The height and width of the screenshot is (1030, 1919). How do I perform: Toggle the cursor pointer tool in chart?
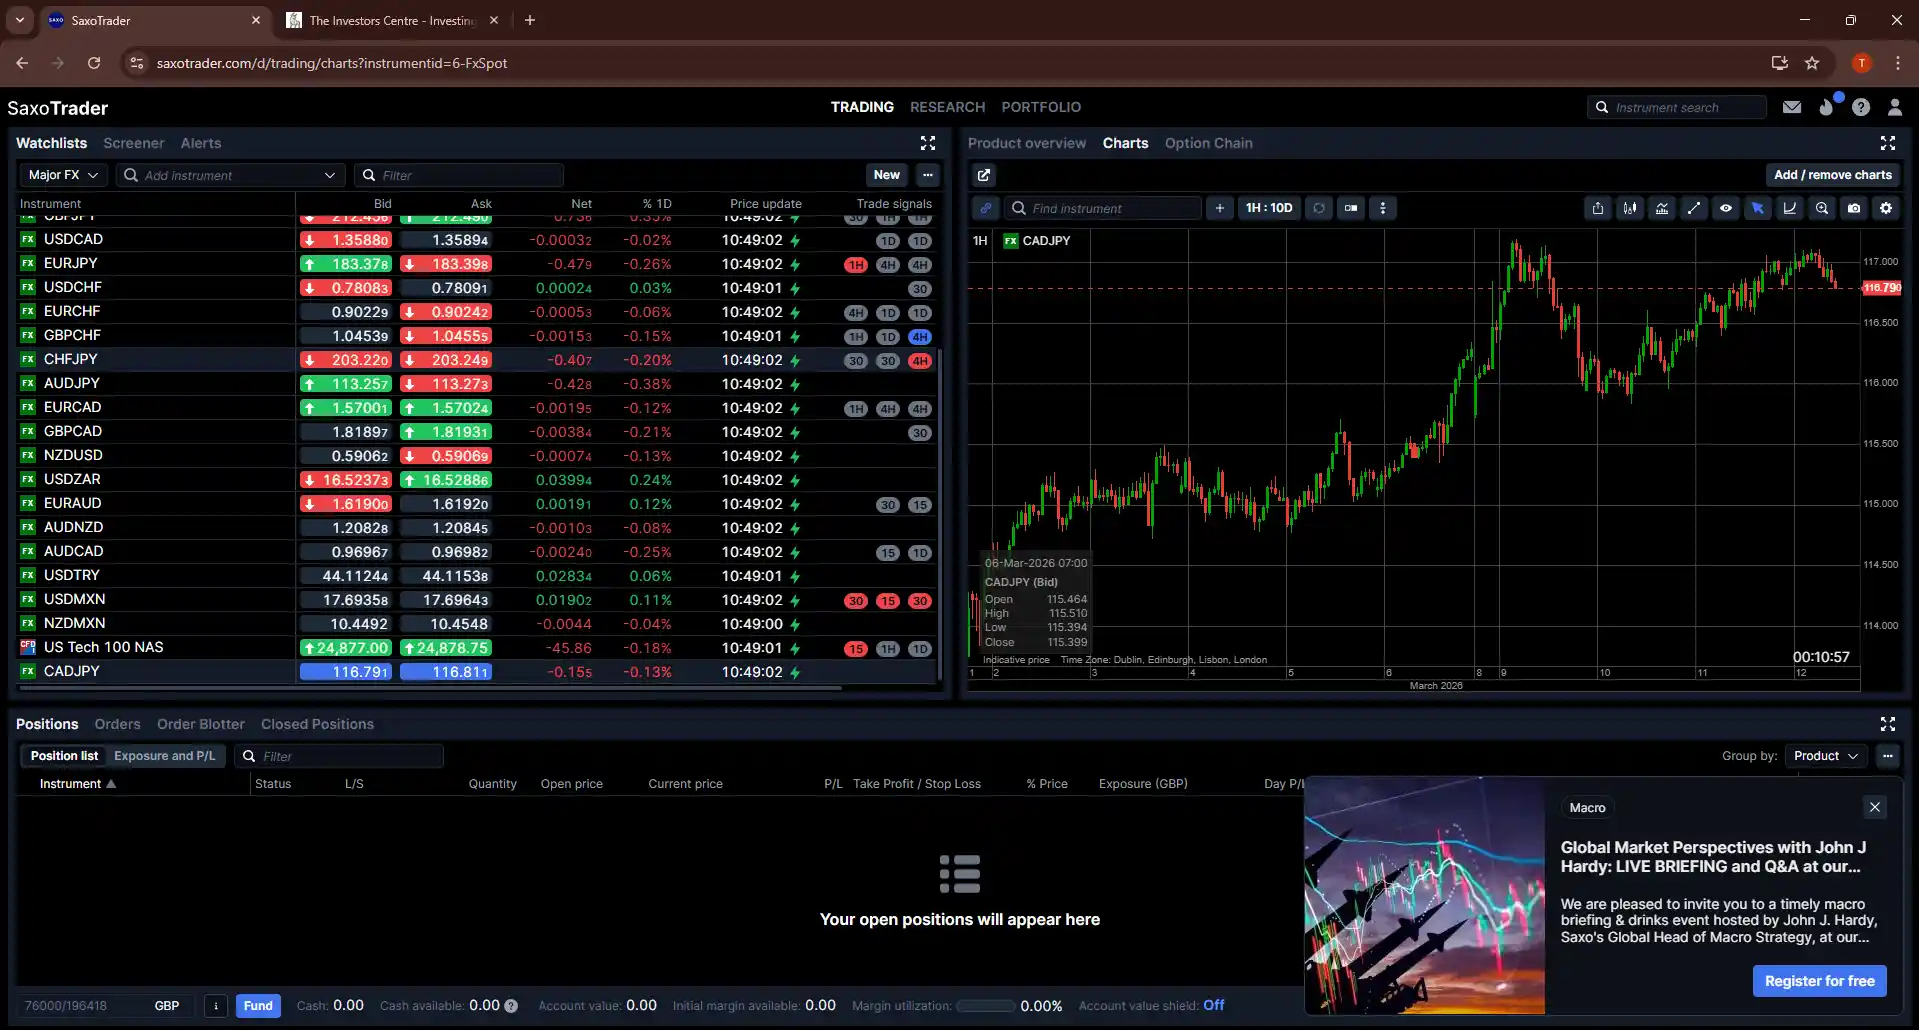1758,208
